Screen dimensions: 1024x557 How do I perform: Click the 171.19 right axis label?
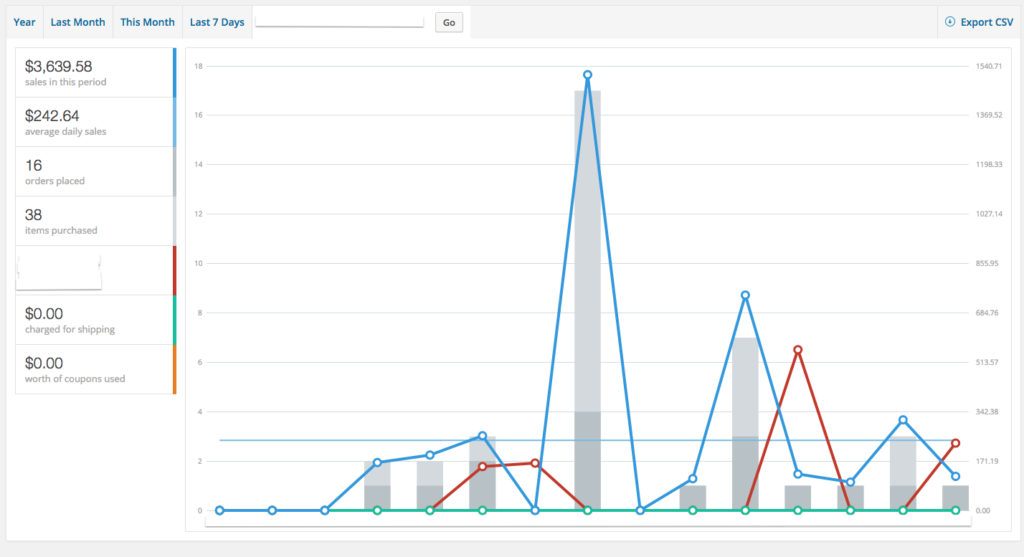pos(987,461)
